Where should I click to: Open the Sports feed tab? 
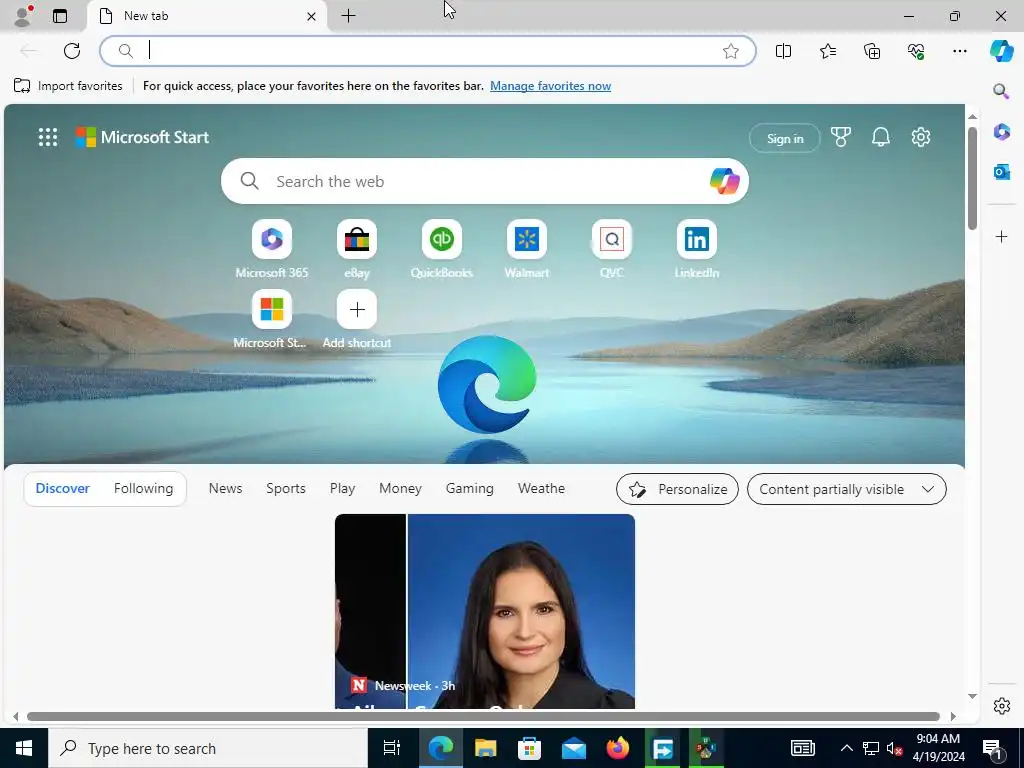click(285, 488)
